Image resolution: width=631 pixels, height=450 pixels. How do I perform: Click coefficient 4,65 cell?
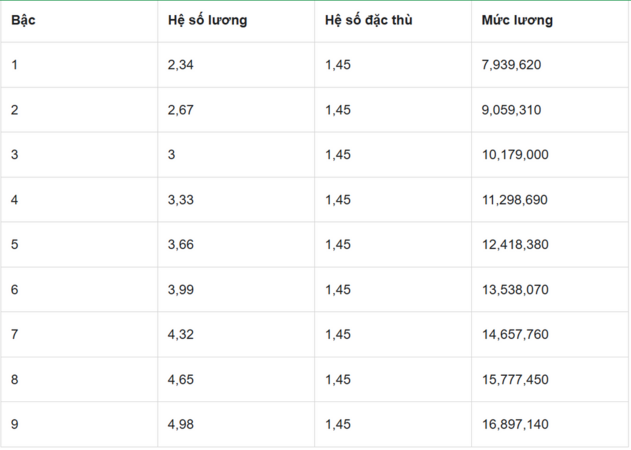tap(181, 379)
